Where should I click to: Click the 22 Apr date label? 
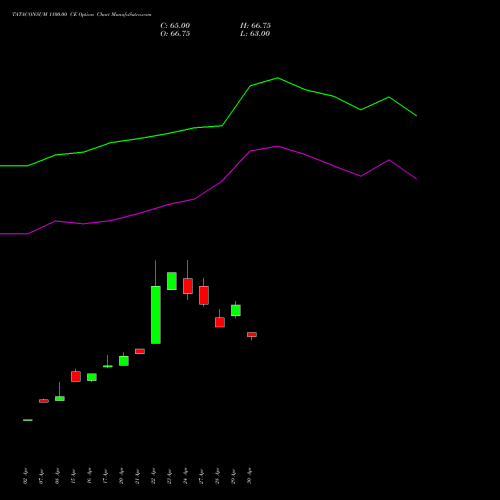[154, 476]
